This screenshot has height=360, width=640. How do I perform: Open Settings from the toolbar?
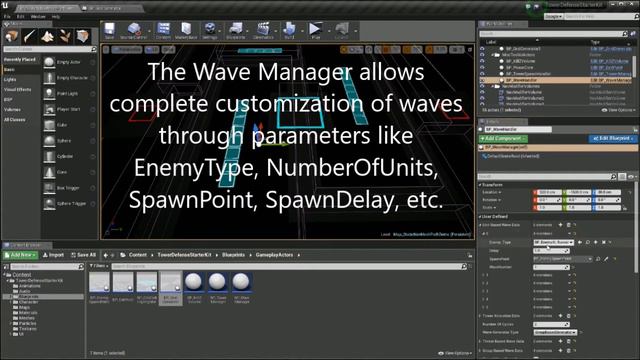point(210,30)
